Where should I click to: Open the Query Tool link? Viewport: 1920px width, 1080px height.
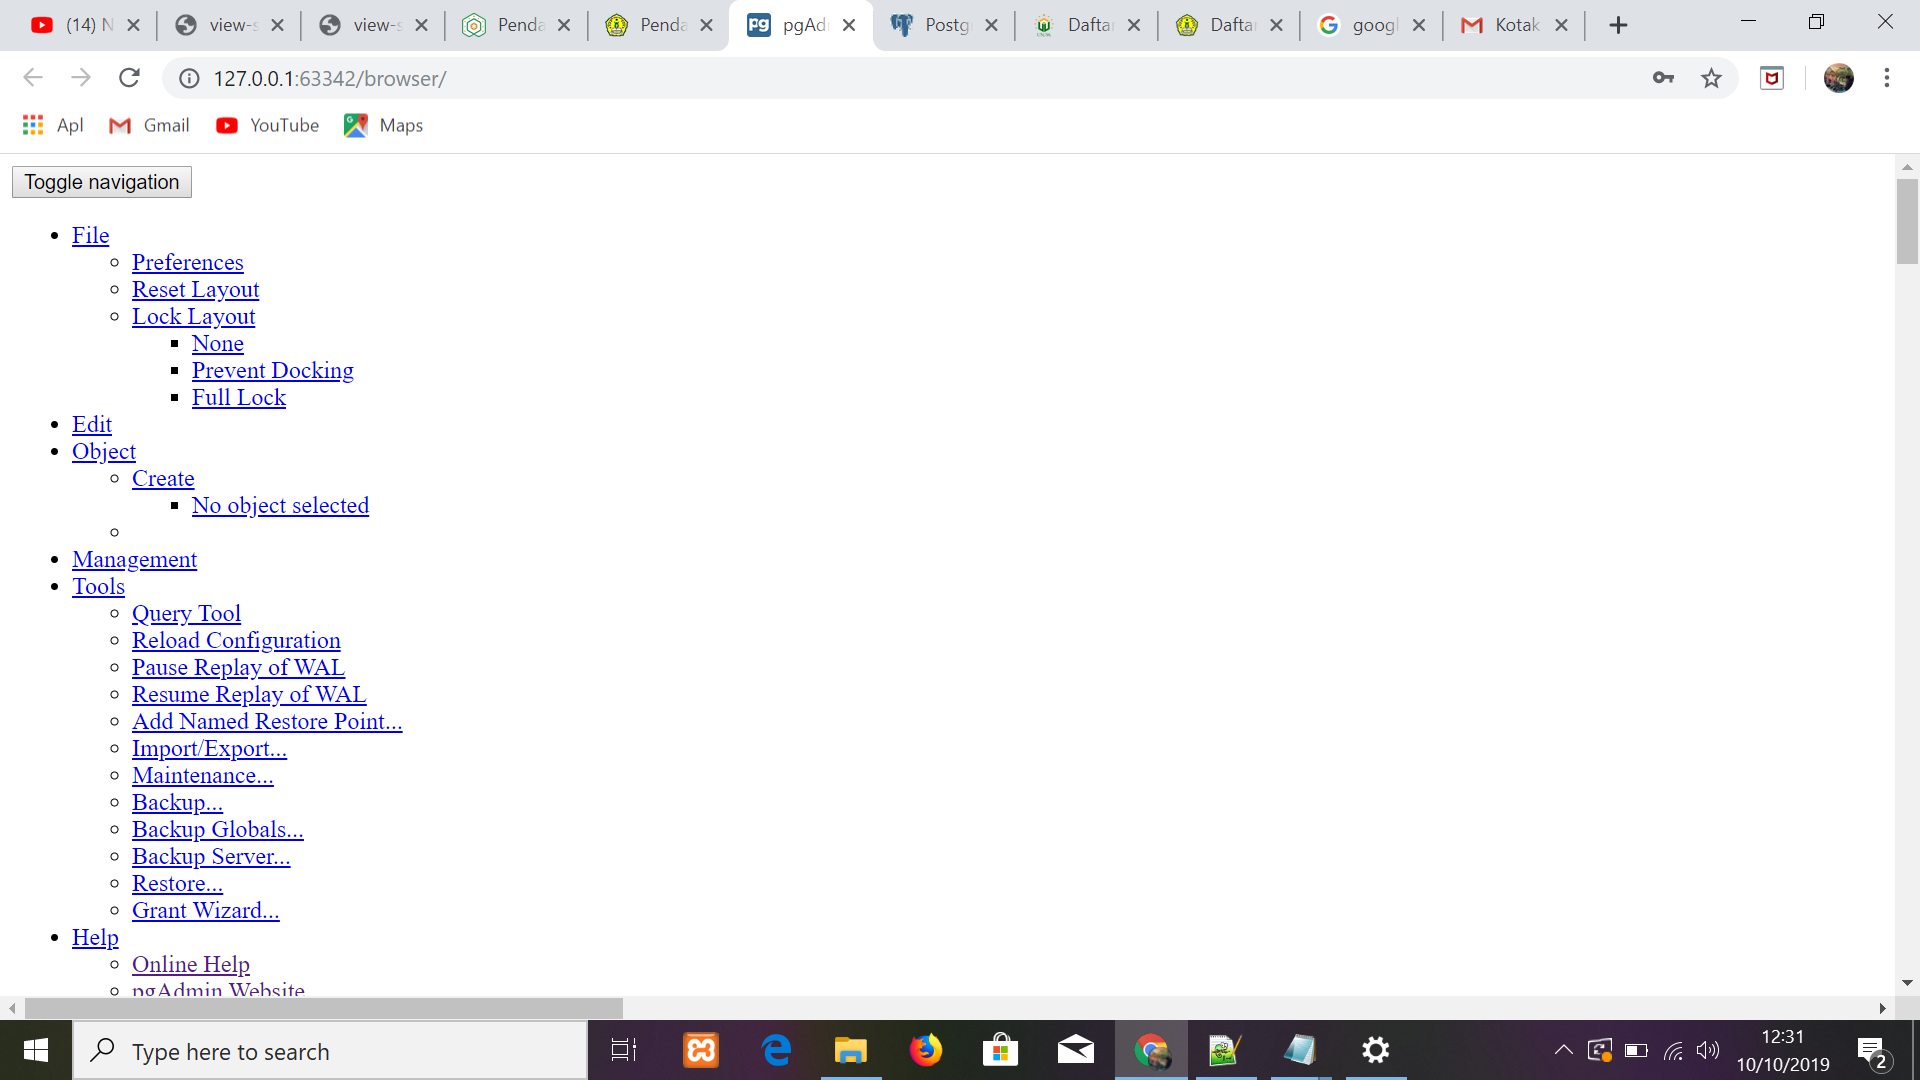coord(186,613)
